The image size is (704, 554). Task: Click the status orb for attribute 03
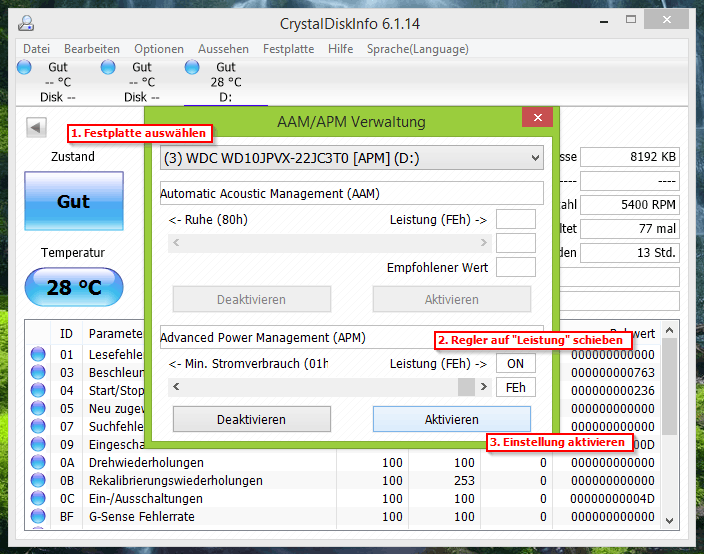coord(38,372)
